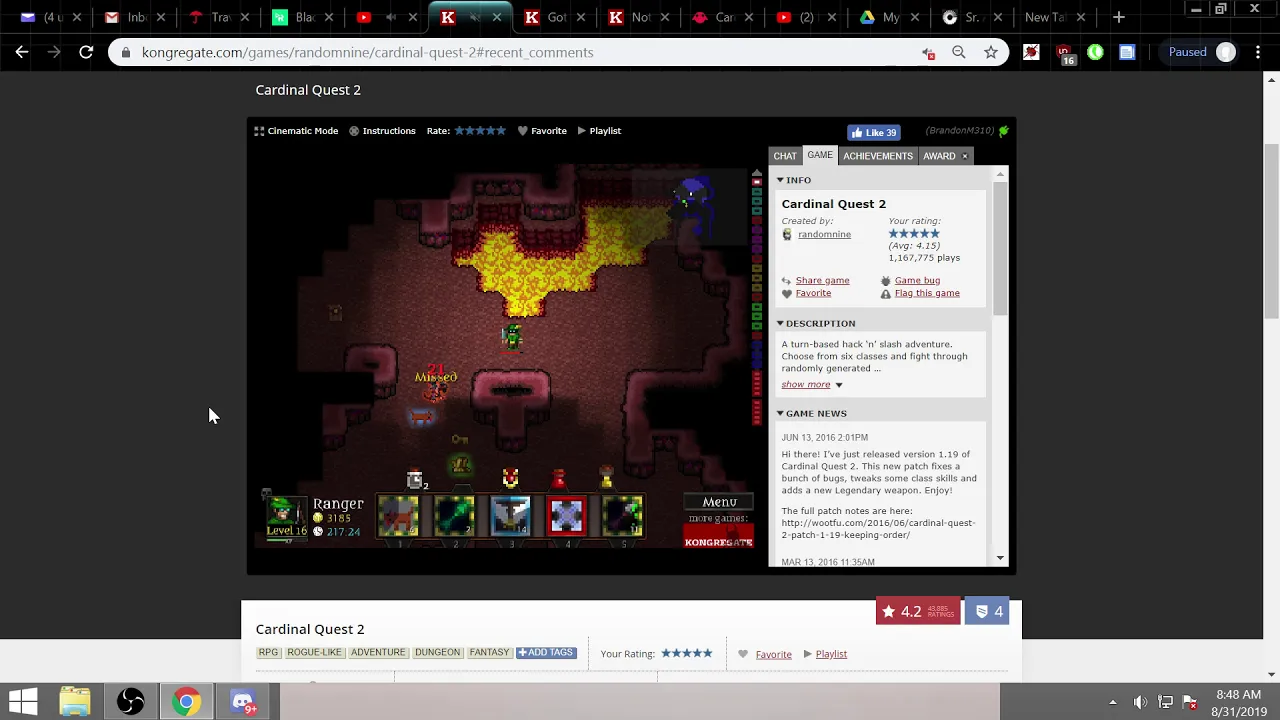Enable Cinematic Mode
Viewport: 1280px width, 720px height.
296,131
